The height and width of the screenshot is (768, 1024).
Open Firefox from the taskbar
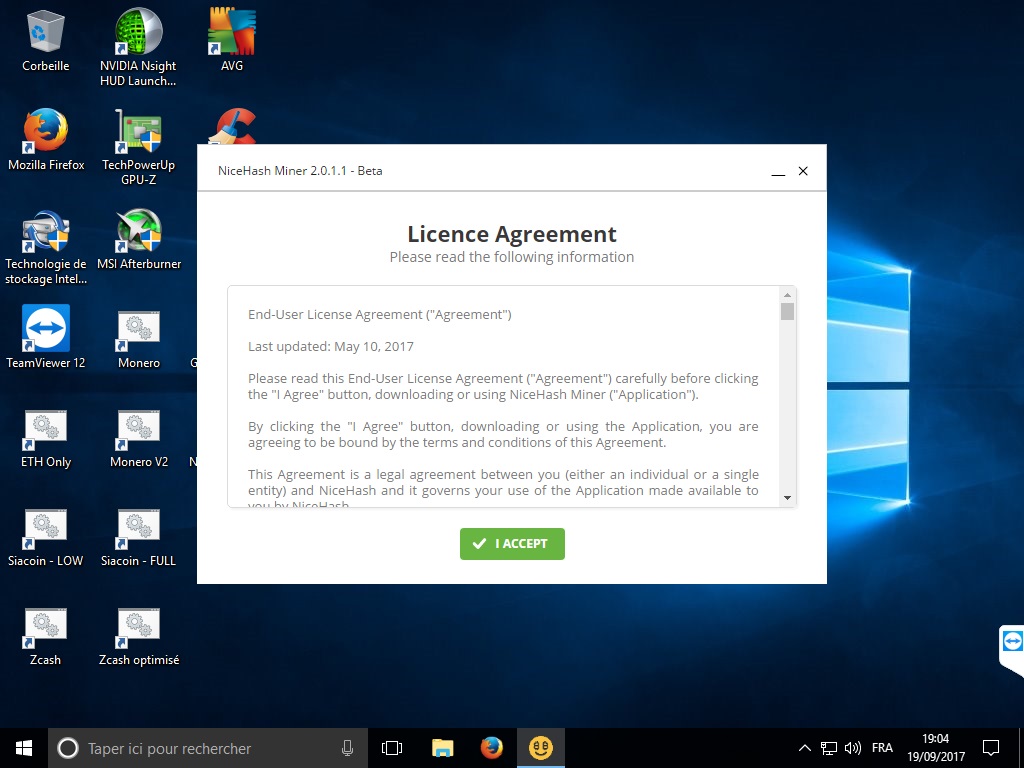click(x=492, y=748)
